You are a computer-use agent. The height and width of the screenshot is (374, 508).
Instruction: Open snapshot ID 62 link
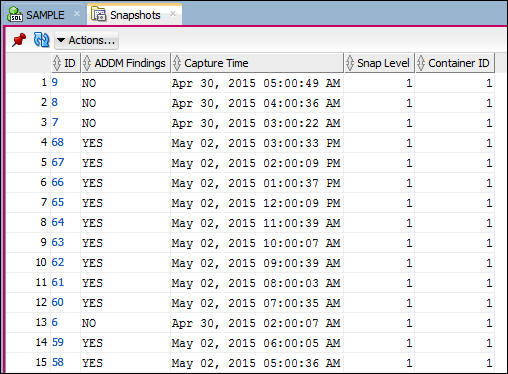coord(58,262)
